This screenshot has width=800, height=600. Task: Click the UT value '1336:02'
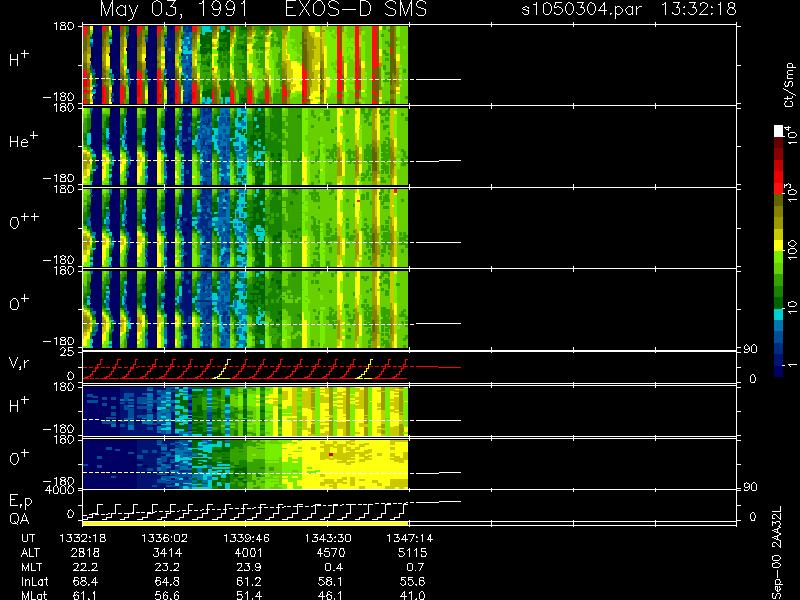click(x=164, y=538)
